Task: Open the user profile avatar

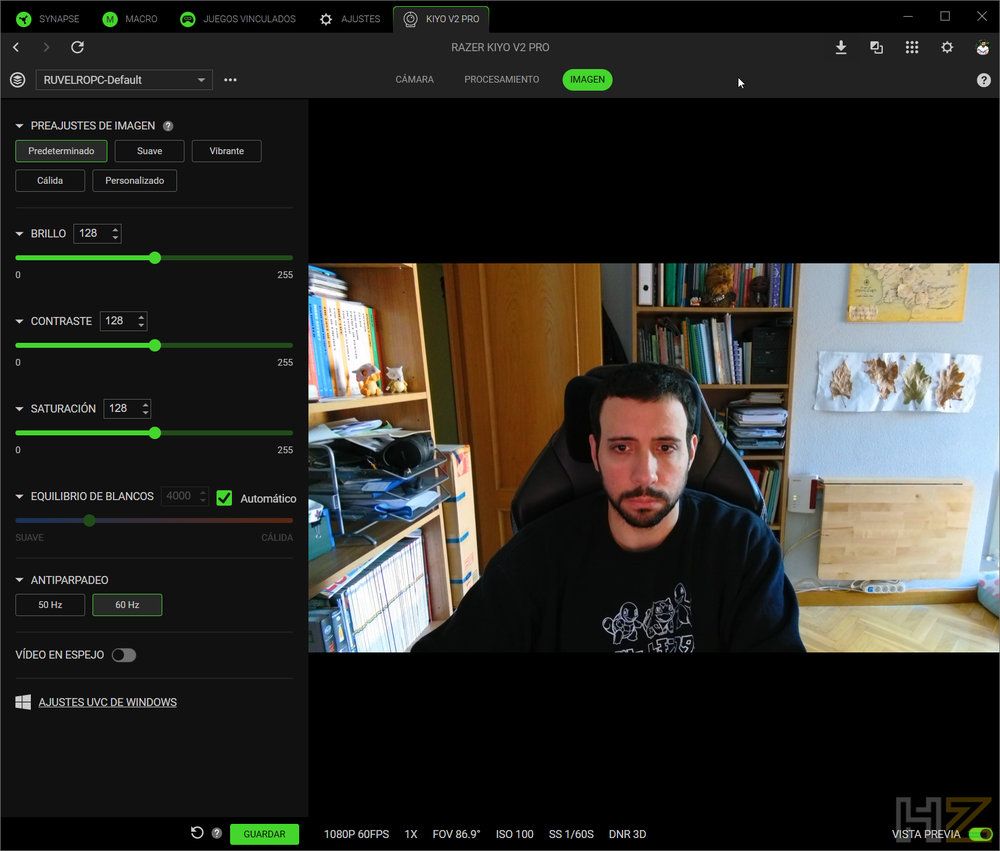Action: tap(983, 47)
